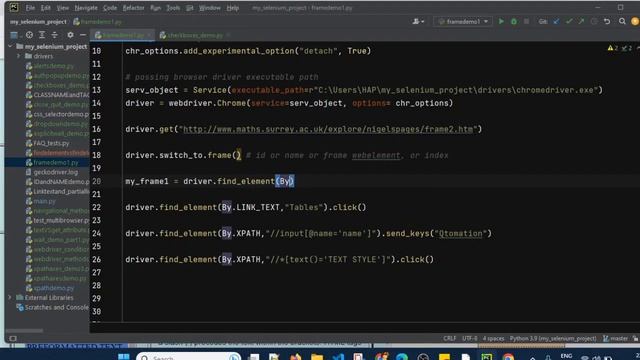Select xpathdemo.py in project tree
This screenshot has width=640, height=360.
(49, 288)
